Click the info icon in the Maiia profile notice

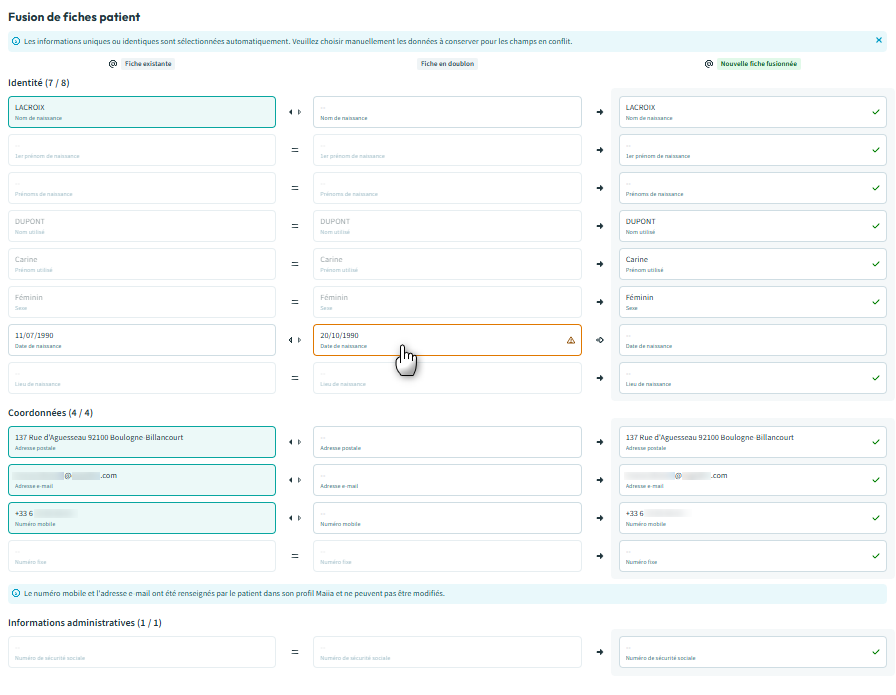coord(16,593)
